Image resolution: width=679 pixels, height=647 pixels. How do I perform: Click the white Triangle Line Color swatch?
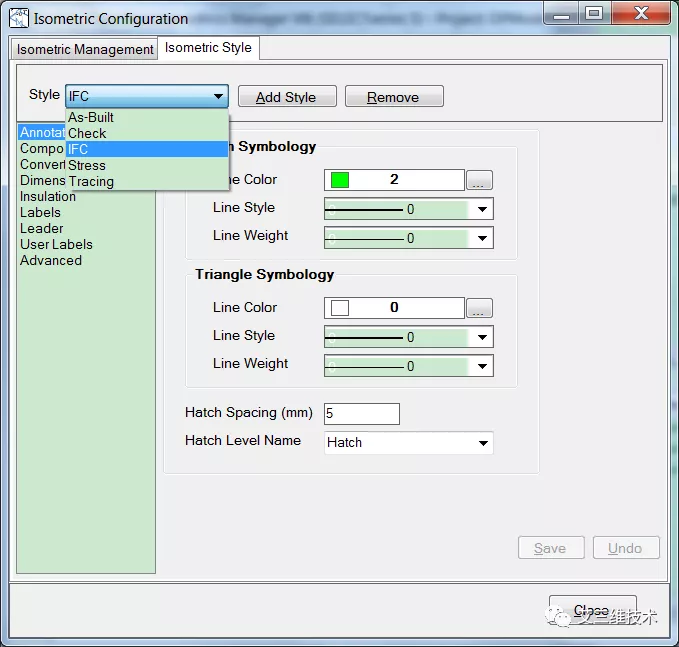[340, 308]
